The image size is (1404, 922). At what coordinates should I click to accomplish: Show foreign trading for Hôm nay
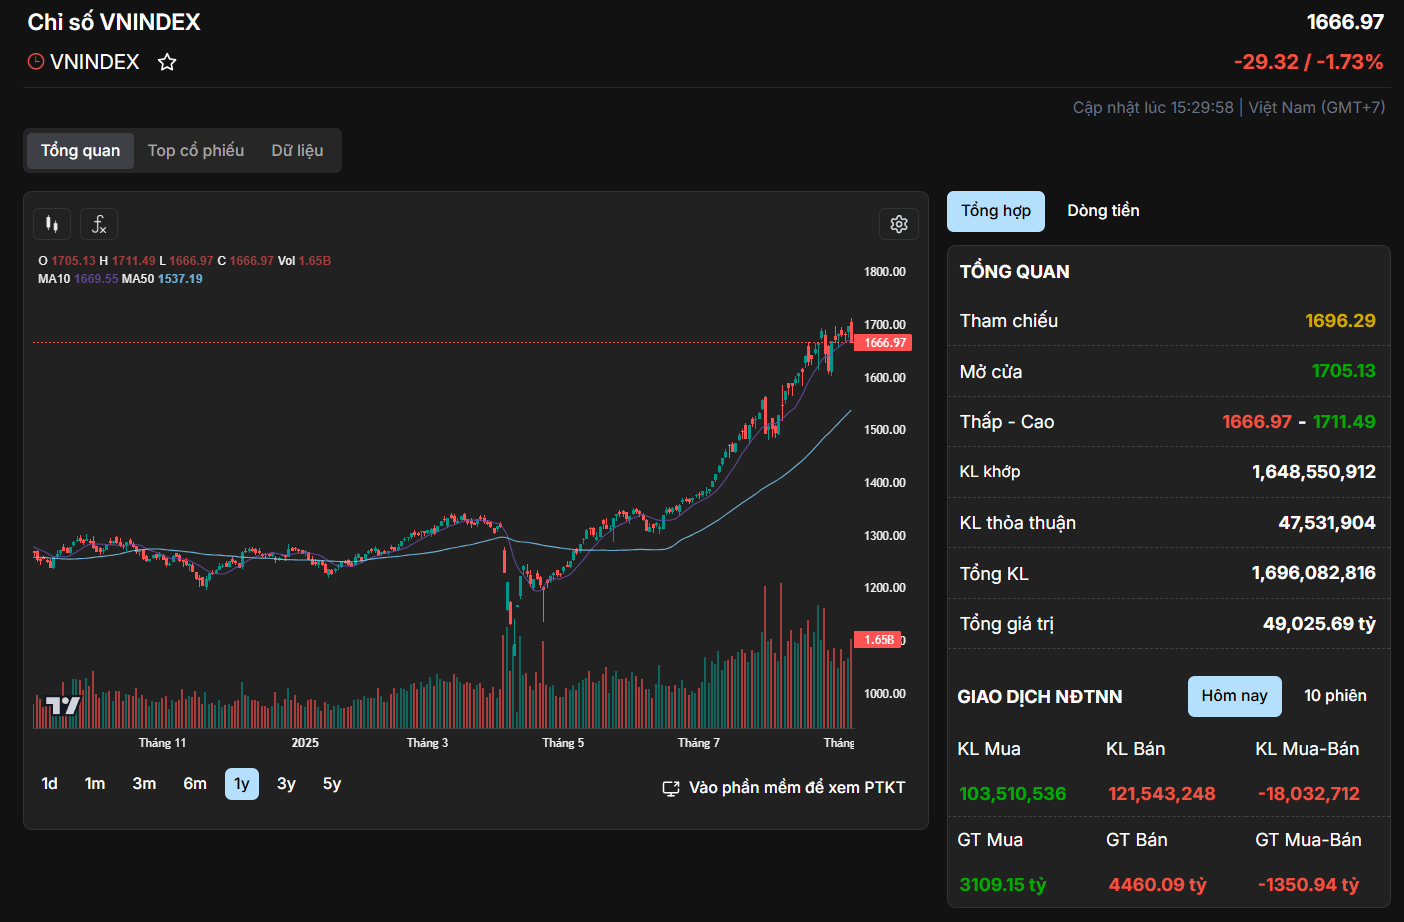point(1234,696)
